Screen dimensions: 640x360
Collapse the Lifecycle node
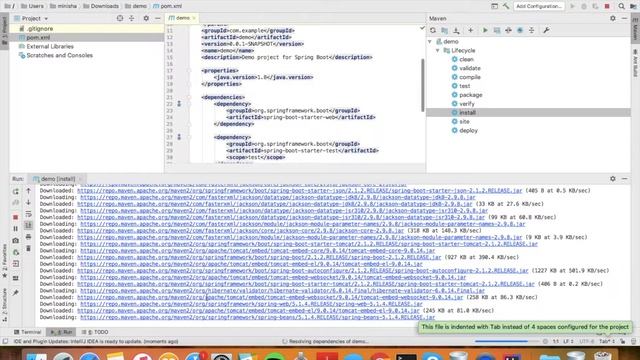pyautogui.click(x=438, y=51)
